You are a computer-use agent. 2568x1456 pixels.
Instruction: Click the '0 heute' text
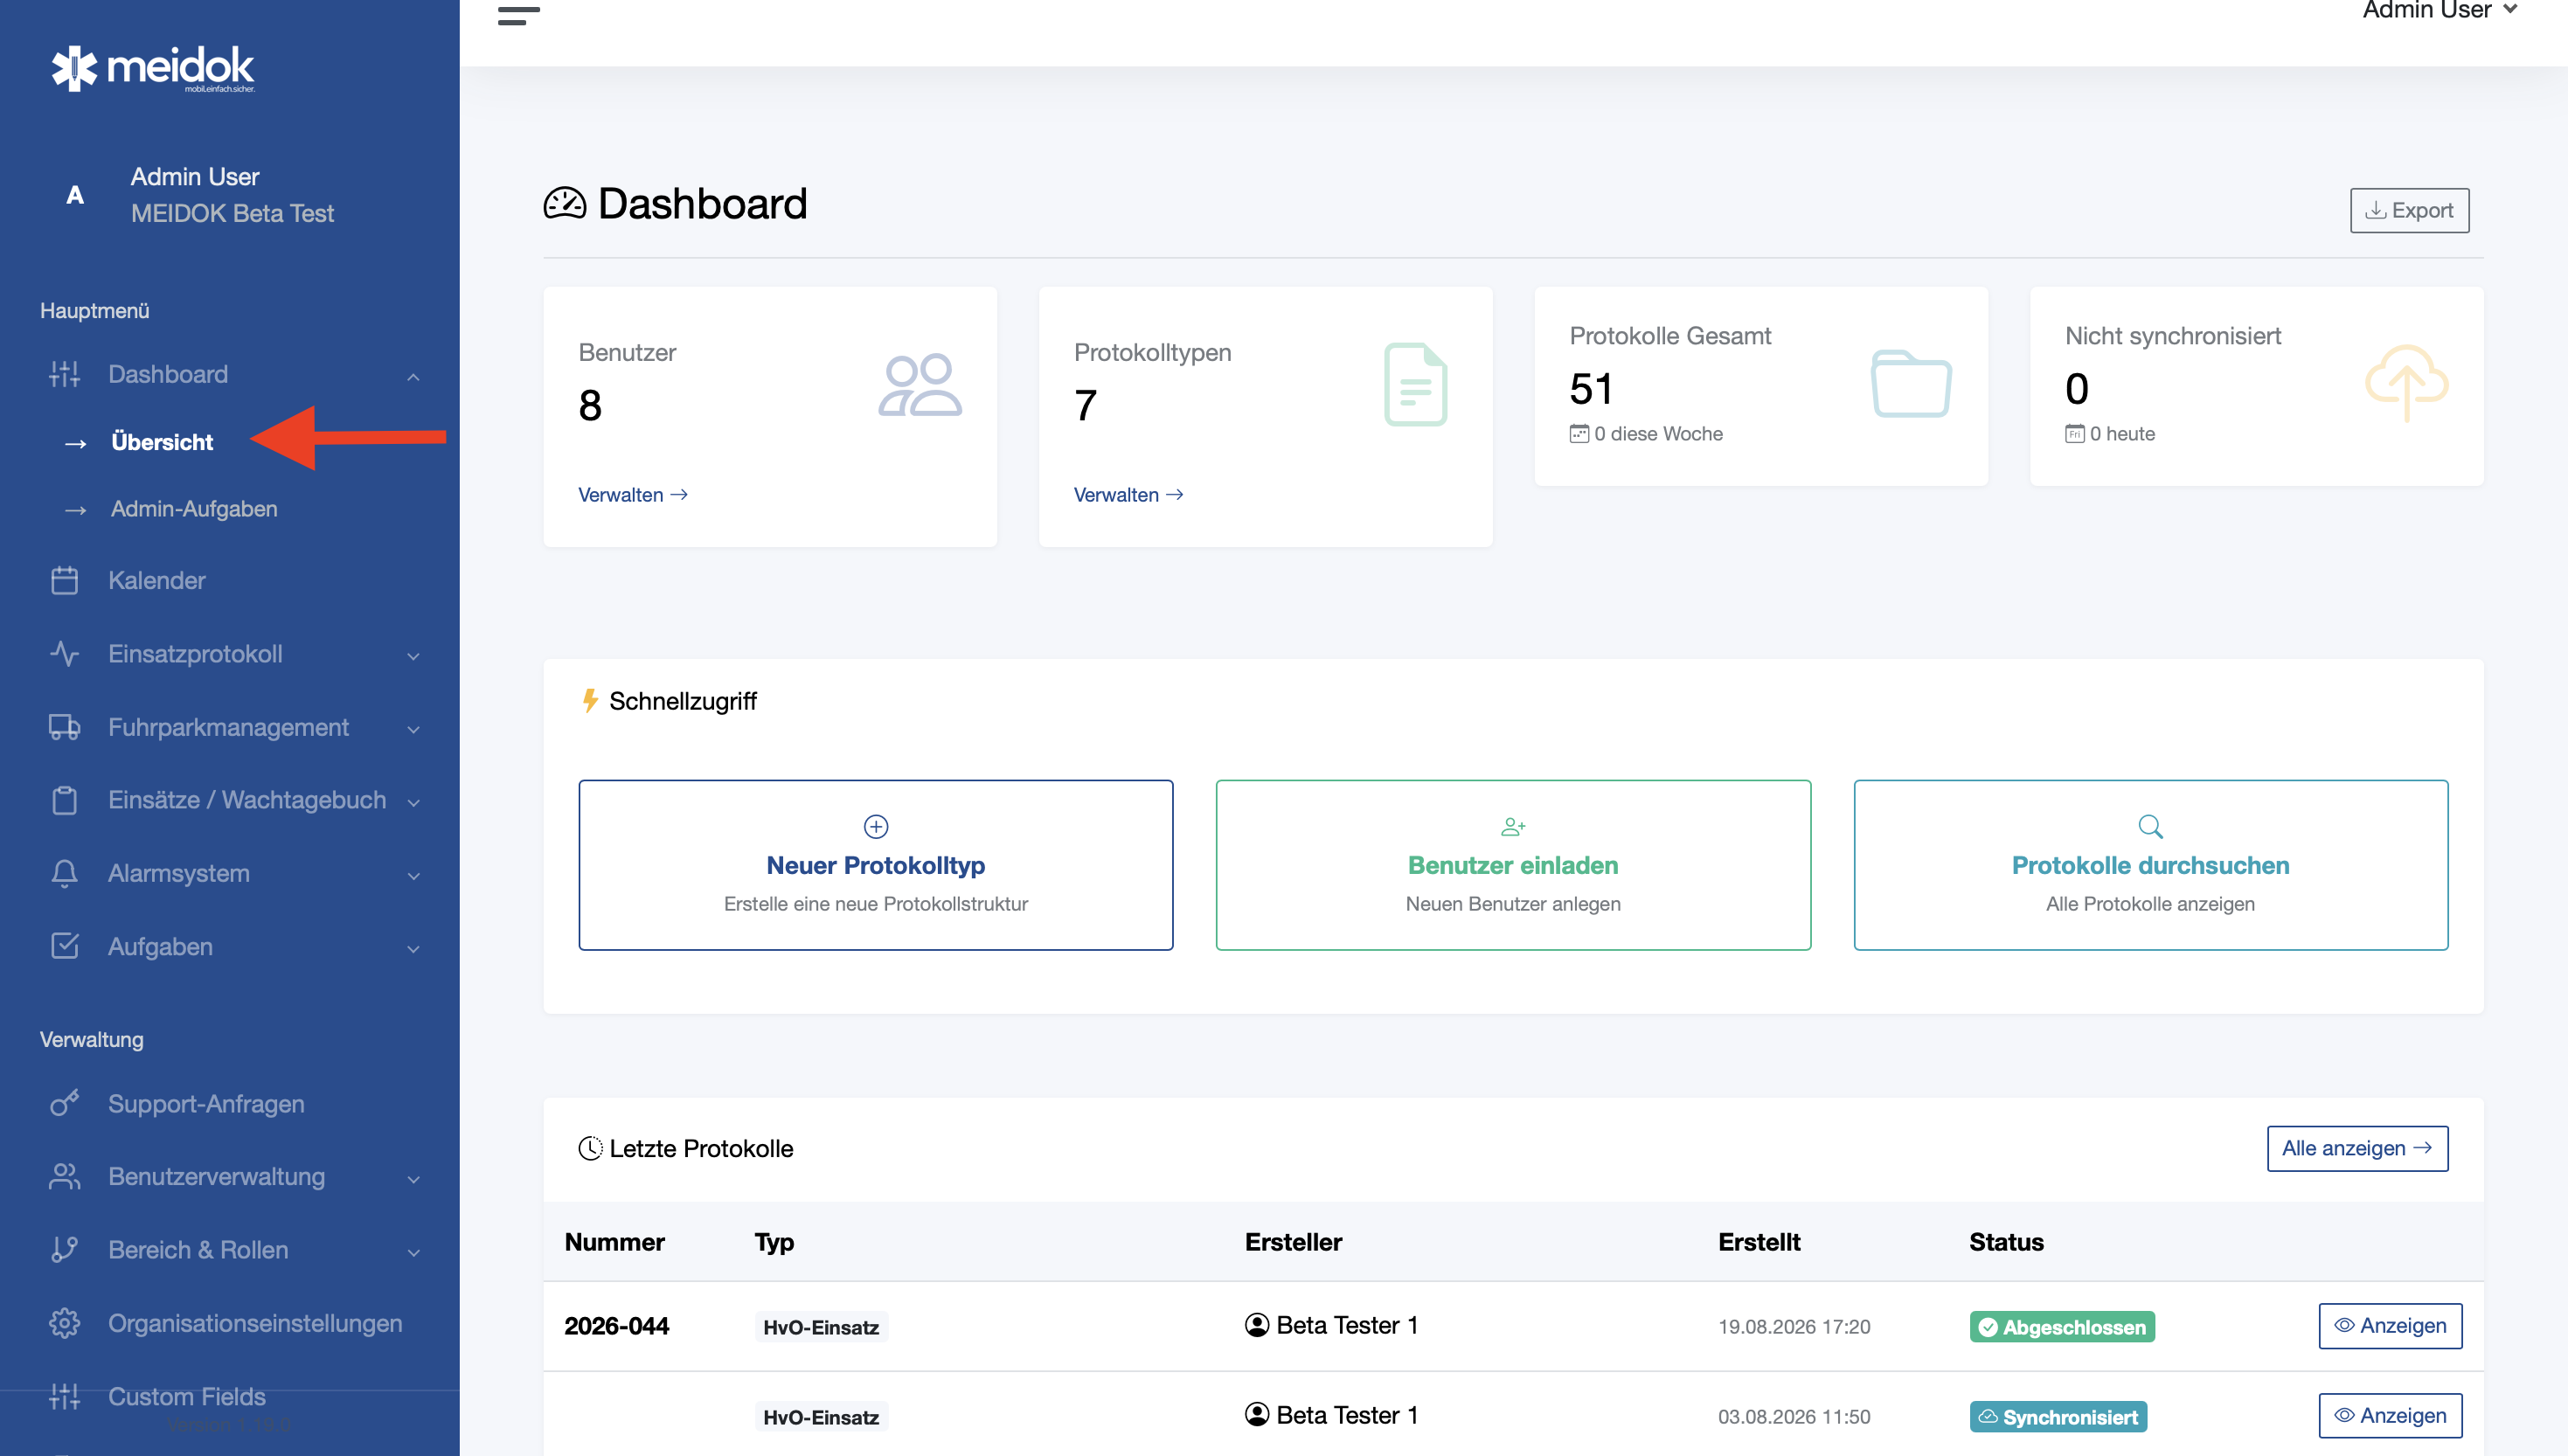pyautogui.click(x=2122, y=434)
